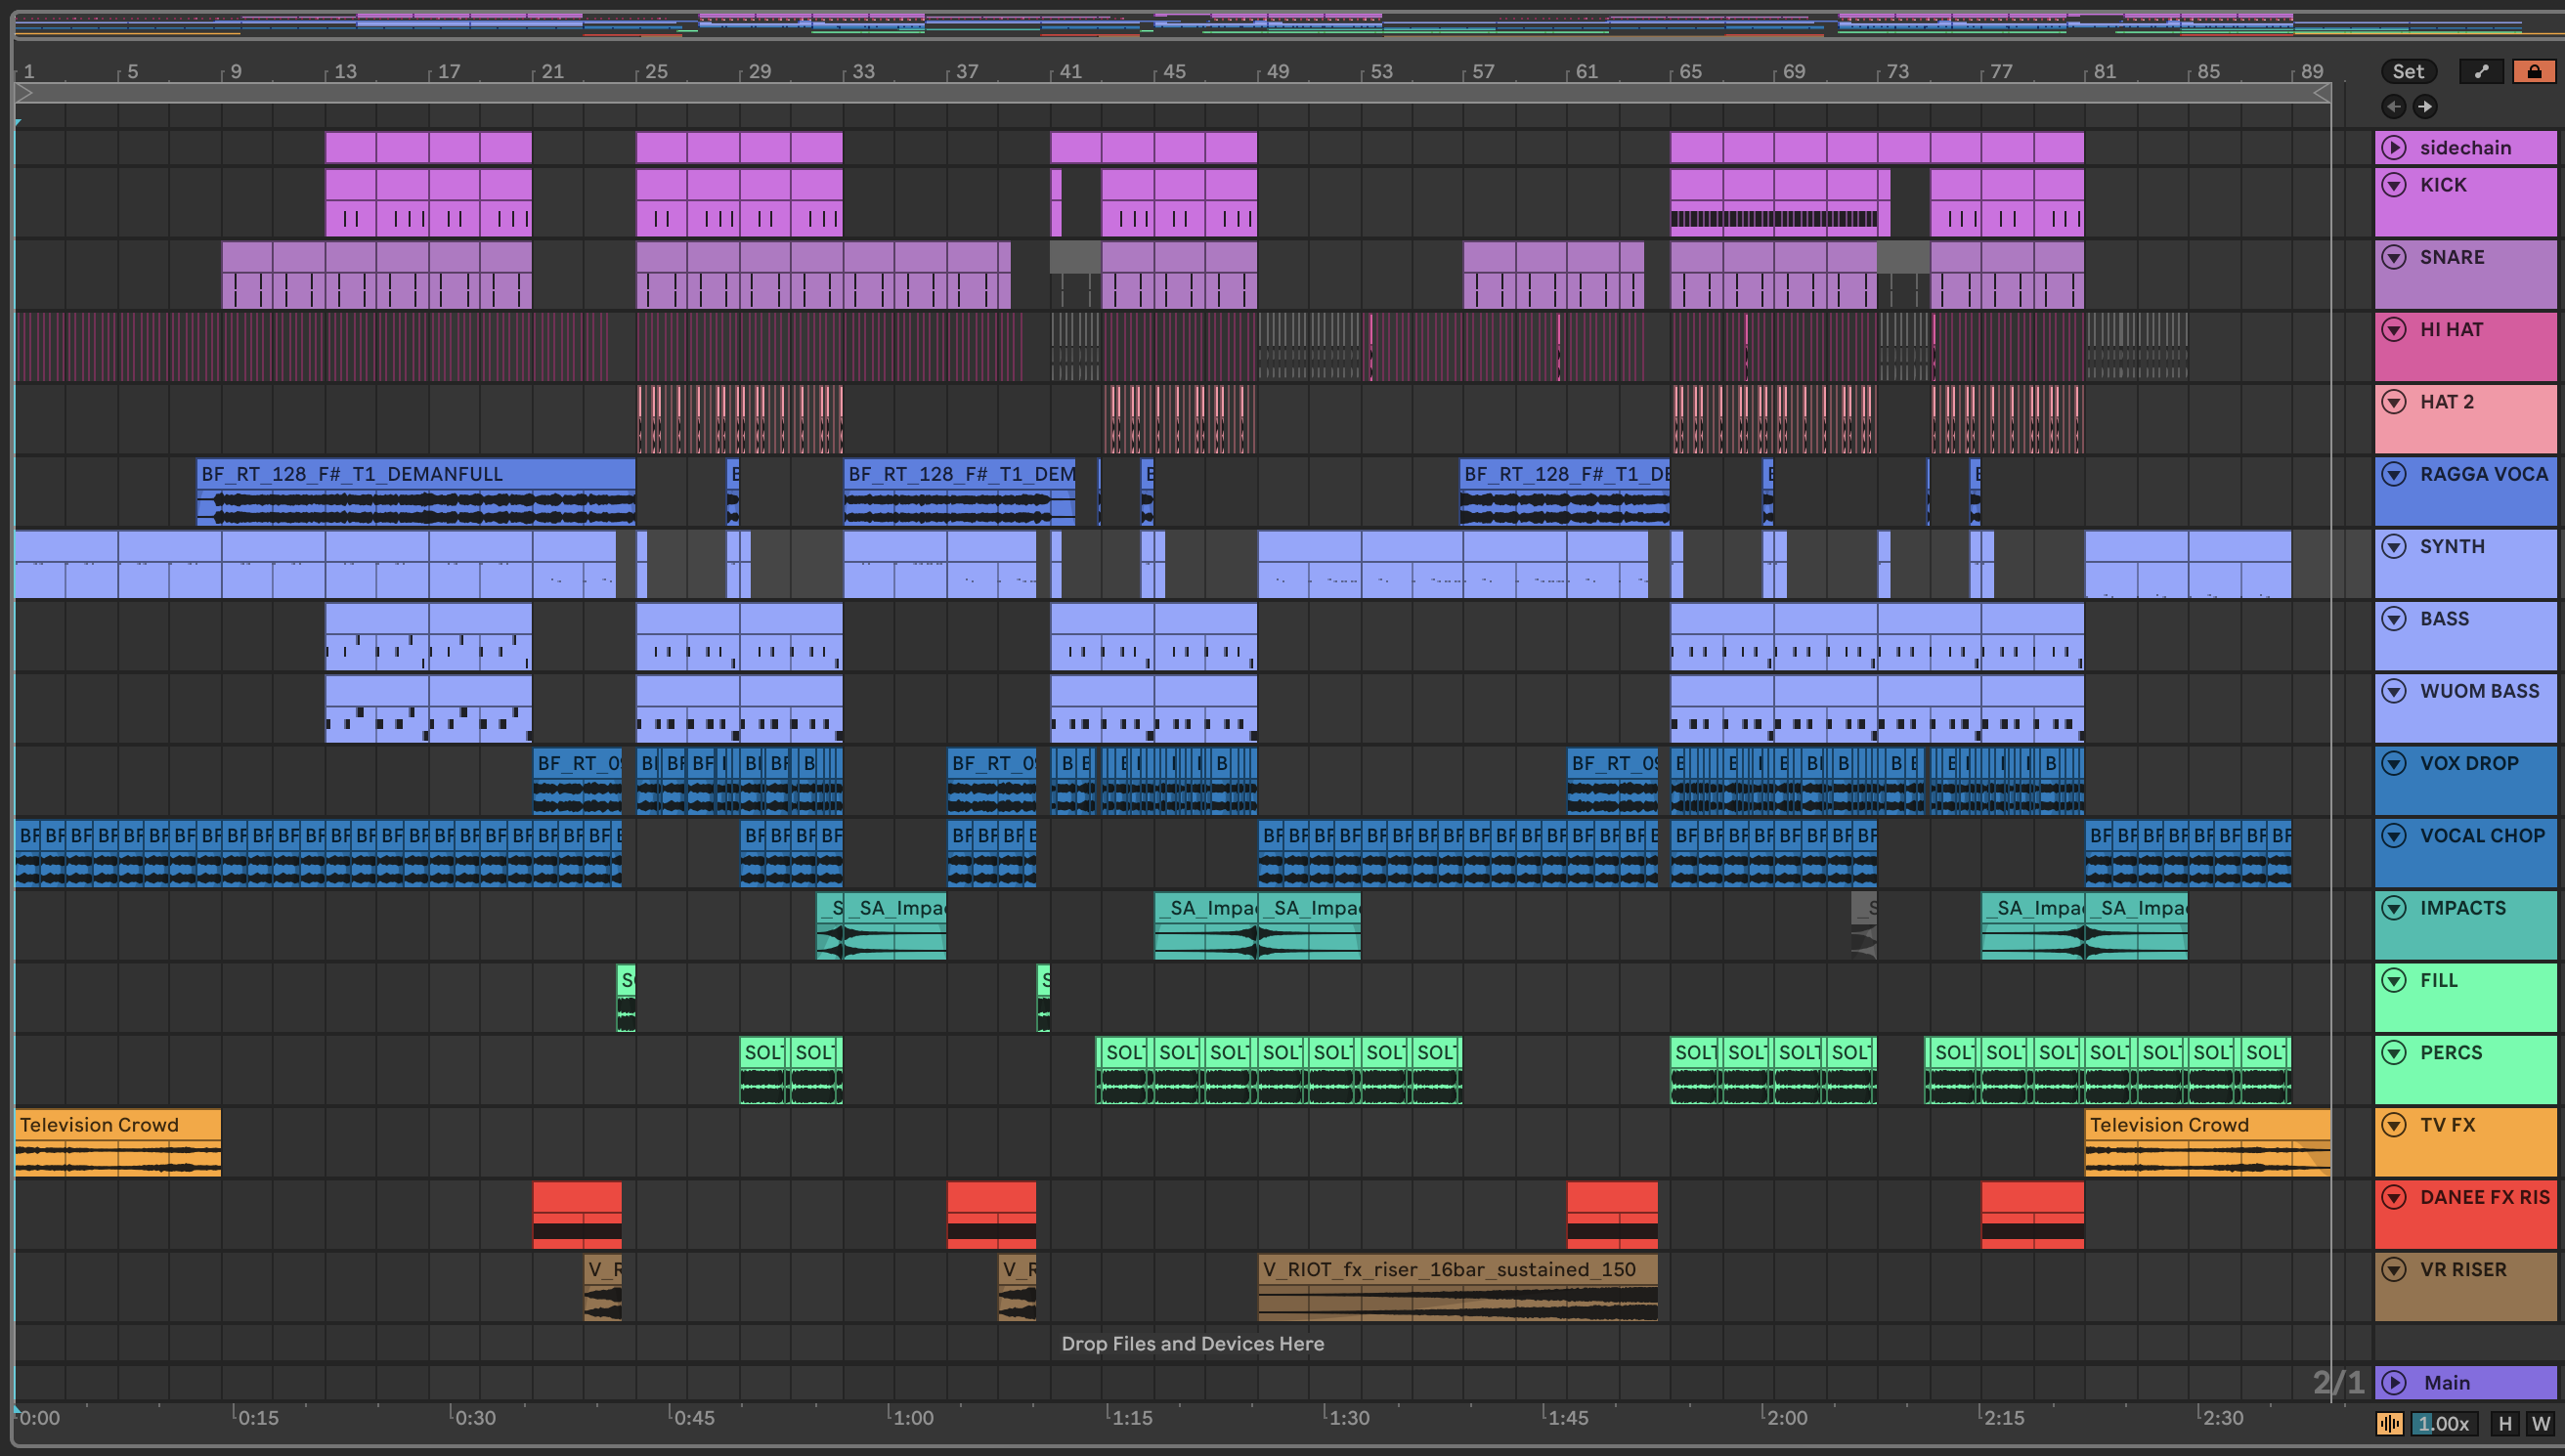Viewport: 2565px width, 1456px height.
Task: Unfold the sidechain track arrow
Action: click(x=2394, y=147)
